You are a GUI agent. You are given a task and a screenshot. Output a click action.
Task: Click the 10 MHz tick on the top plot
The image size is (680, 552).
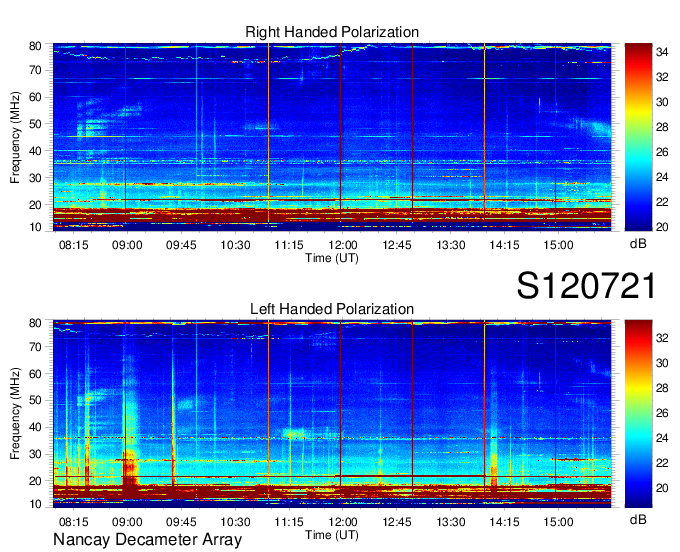(35, 227)
